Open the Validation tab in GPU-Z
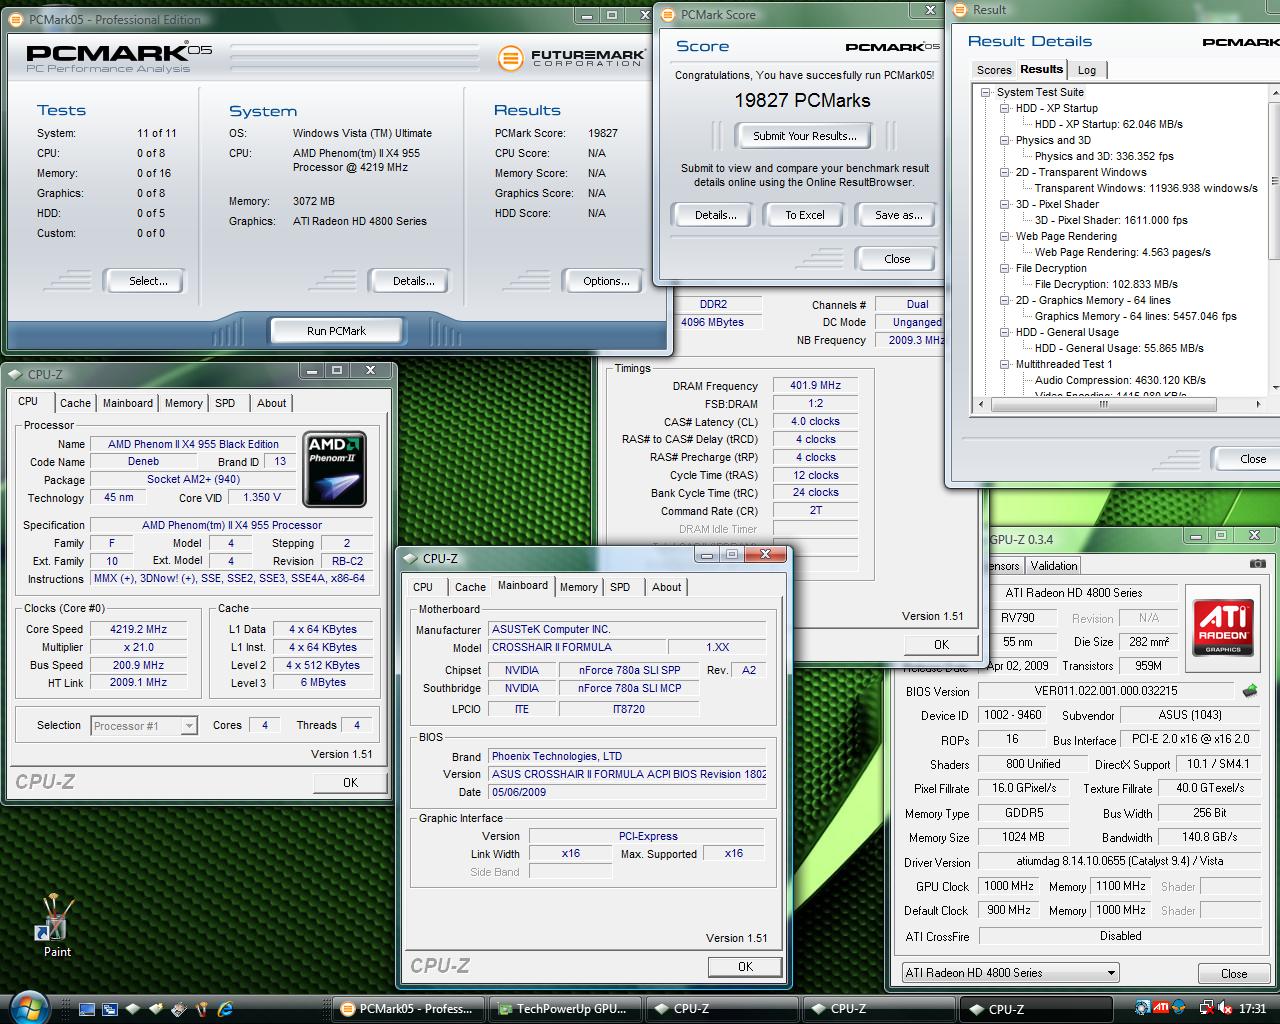 point(1054,565)
